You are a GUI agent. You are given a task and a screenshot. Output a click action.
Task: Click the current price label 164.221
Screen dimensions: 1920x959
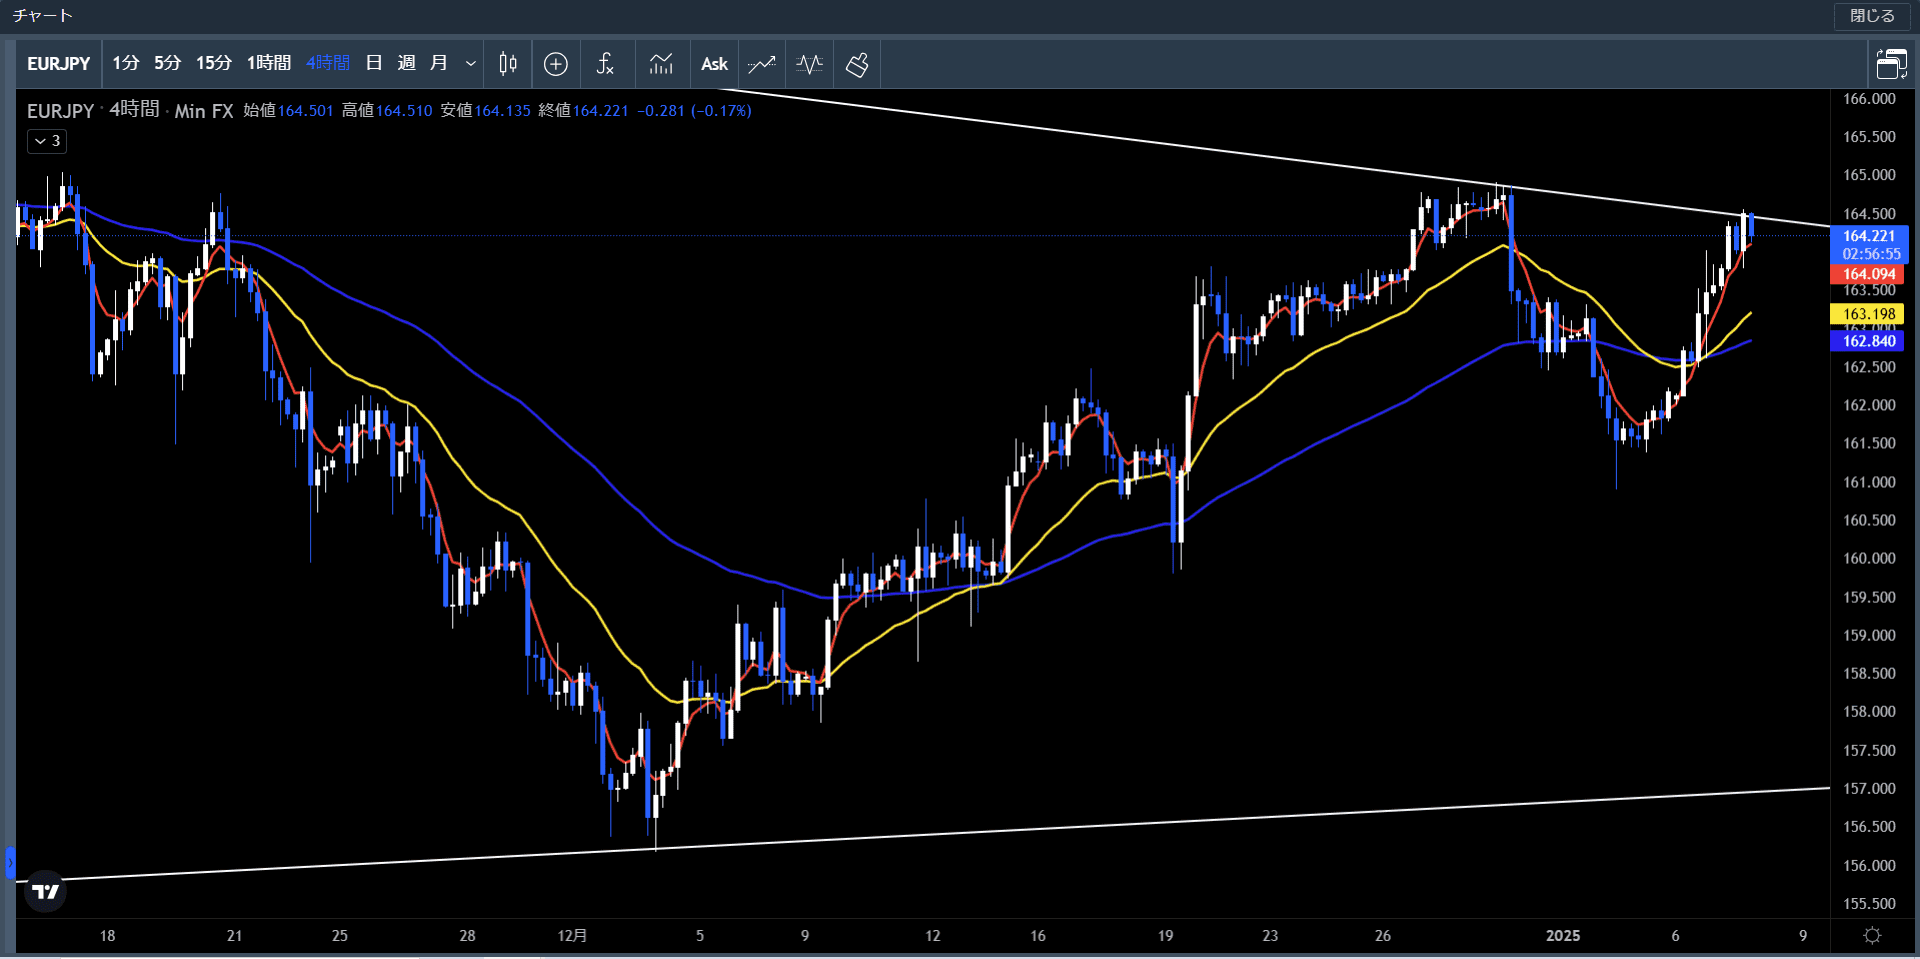coord(1869,236)
